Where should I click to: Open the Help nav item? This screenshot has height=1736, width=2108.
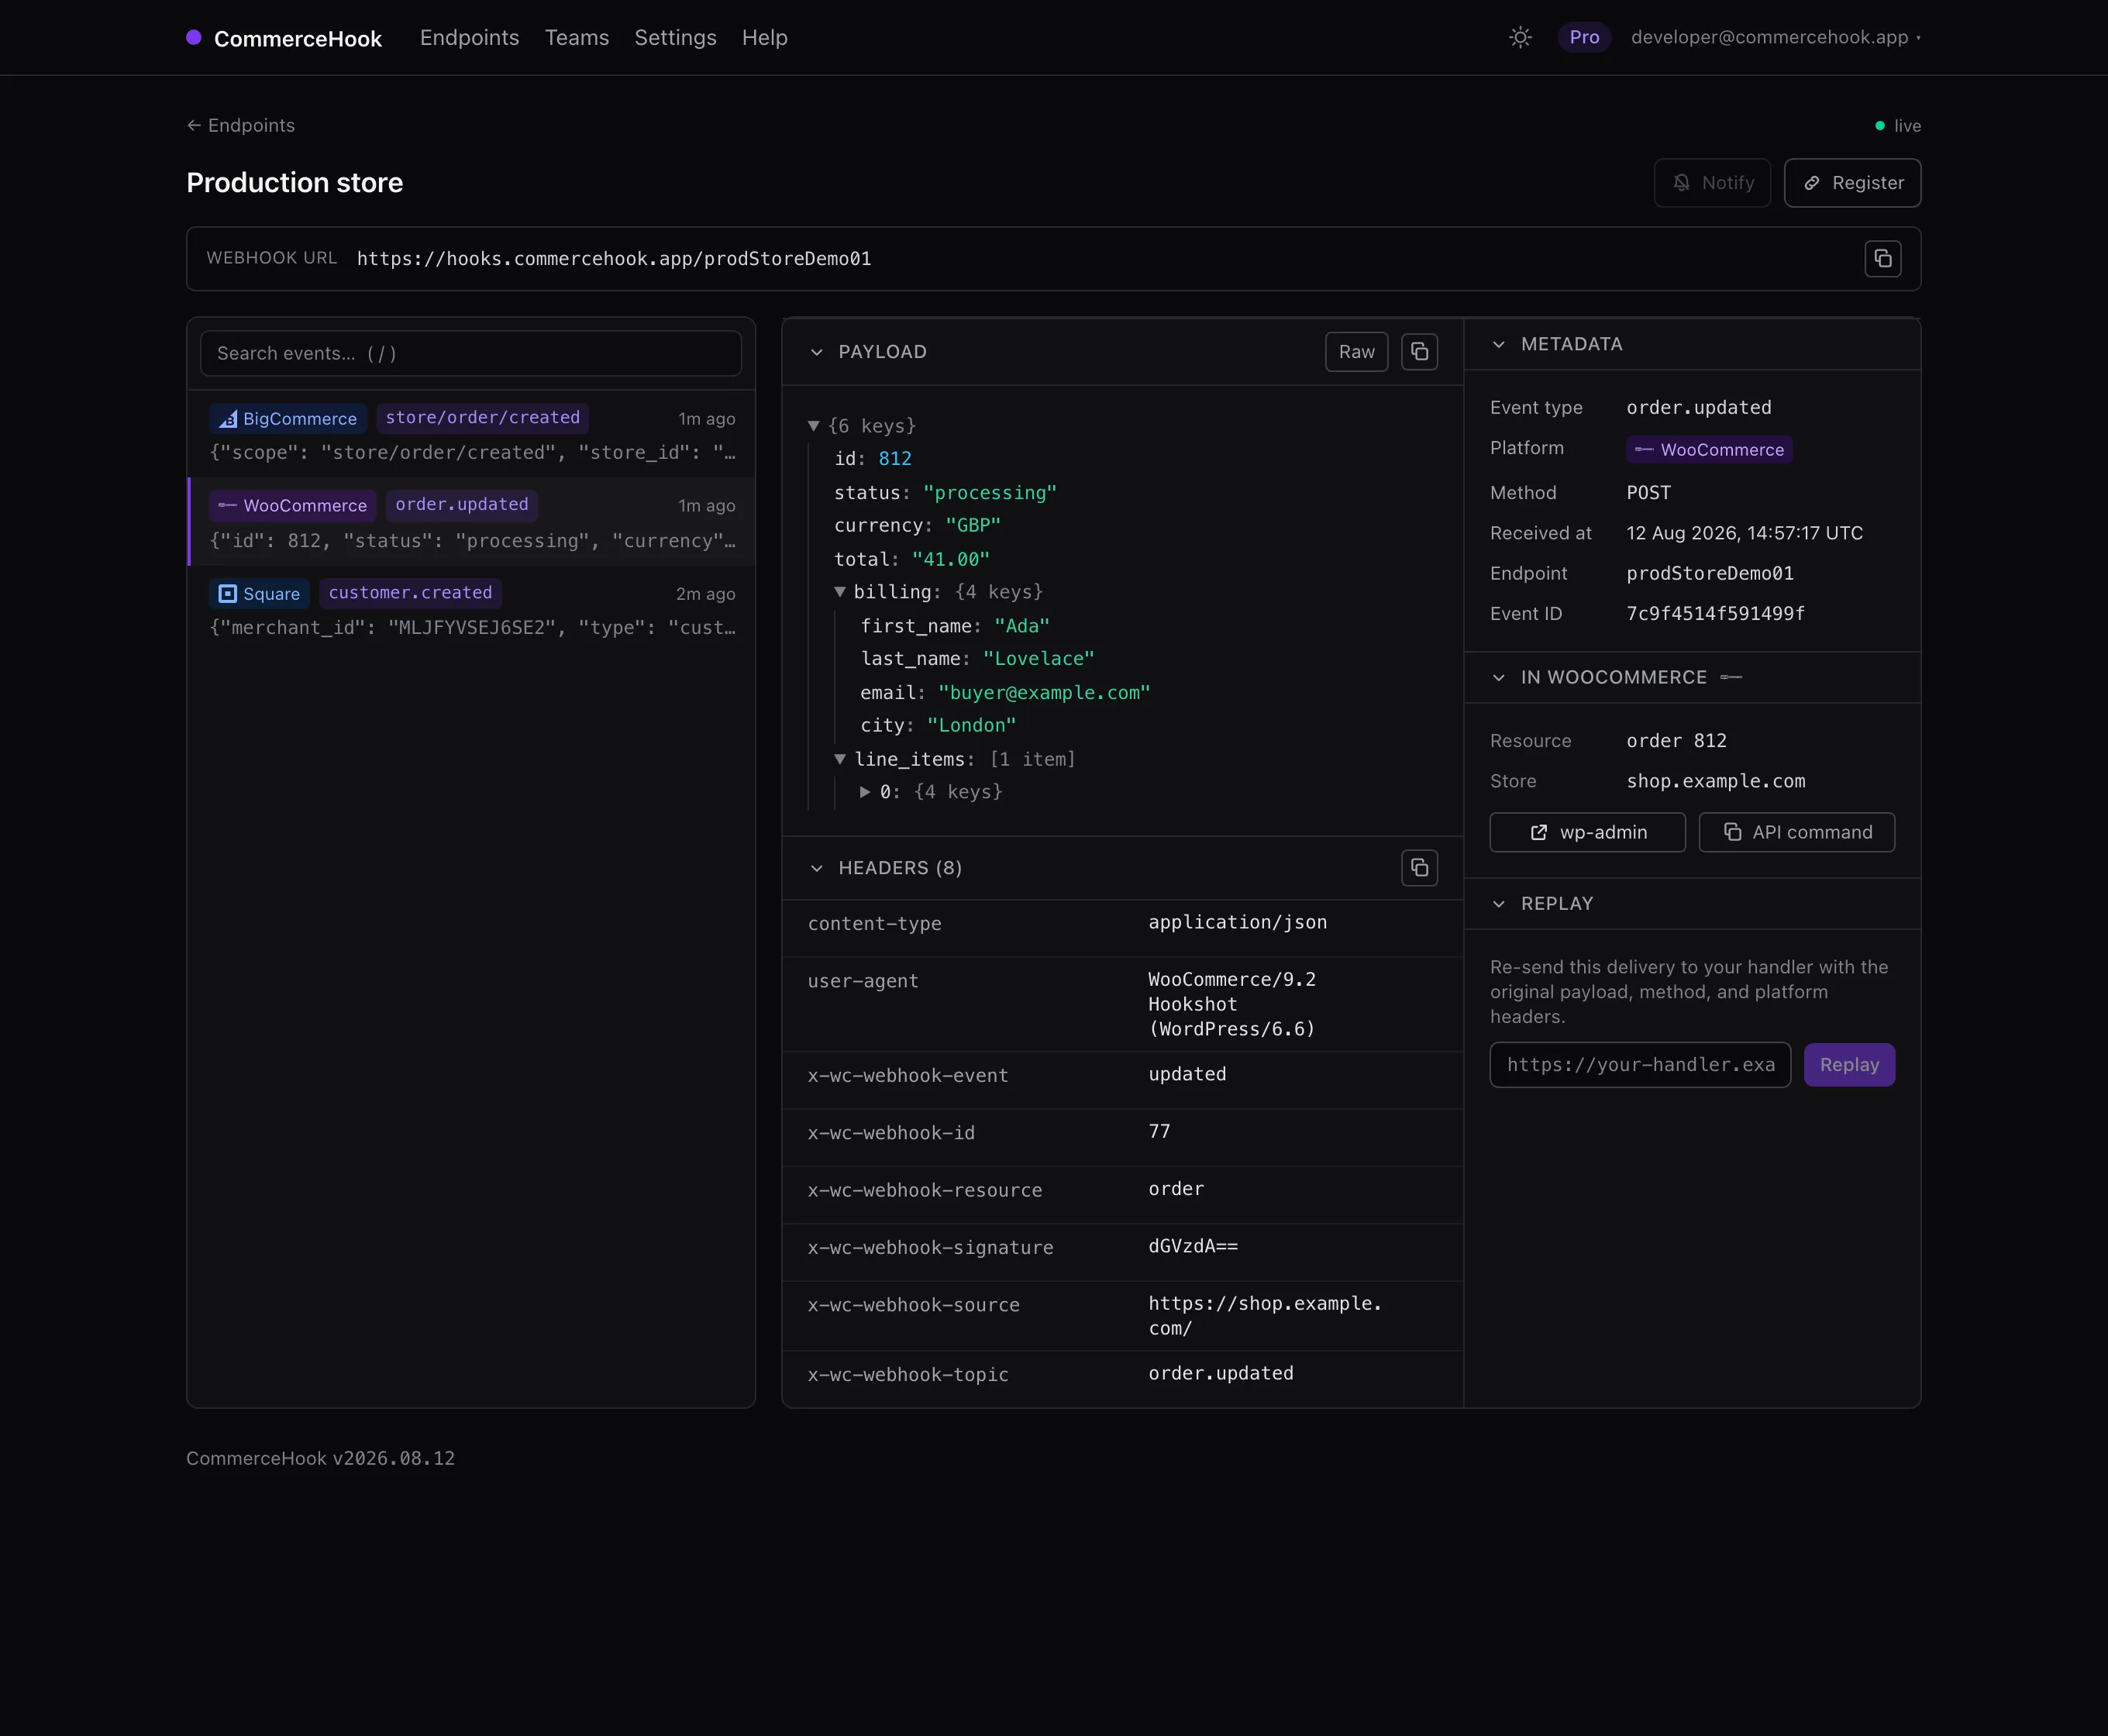tap(765, 38)
